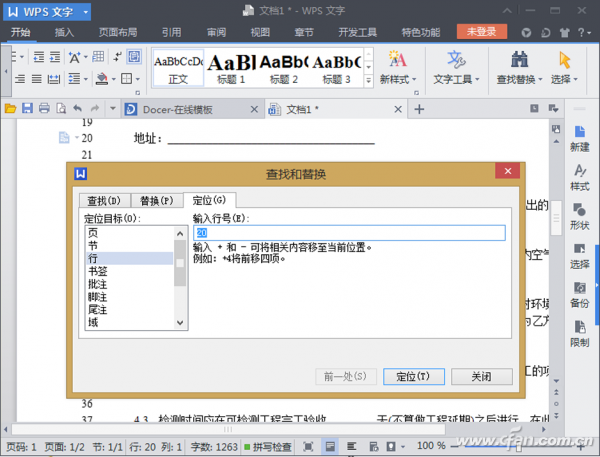
Task: Switch to outline view in status bar
Action: coord(351,446)
